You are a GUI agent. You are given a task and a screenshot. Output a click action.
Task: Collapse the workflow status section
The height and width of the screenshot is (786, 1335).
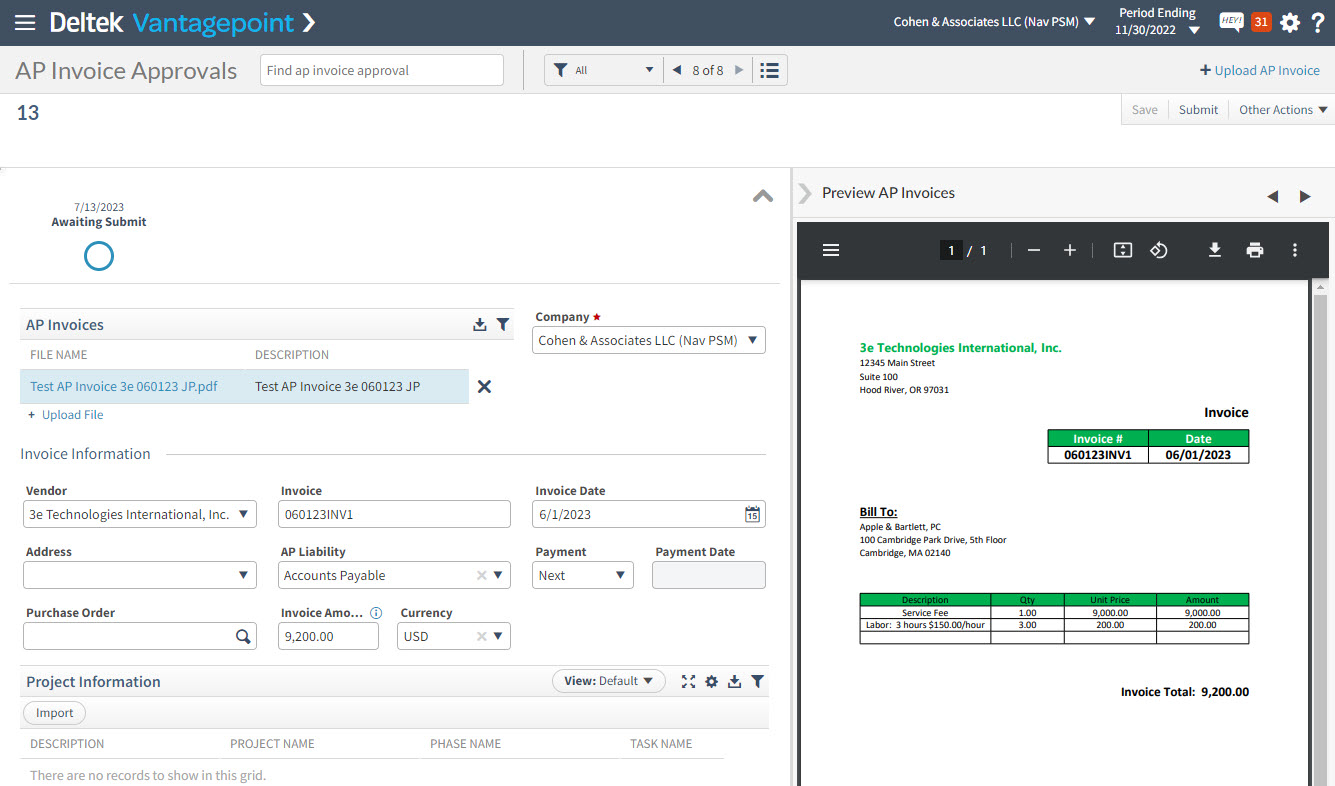[x=763, y=196]
